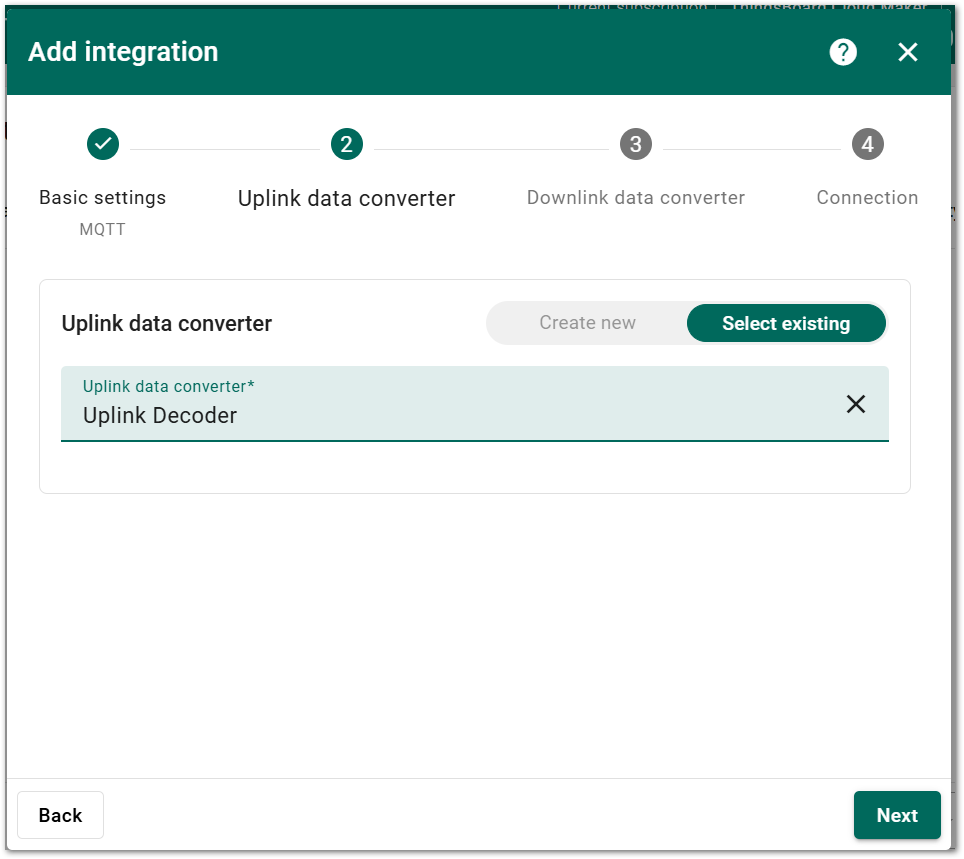Click the Basic settings completed checkmark icon
This screenshot has height=859, width=964.
[x=102, y=143]
